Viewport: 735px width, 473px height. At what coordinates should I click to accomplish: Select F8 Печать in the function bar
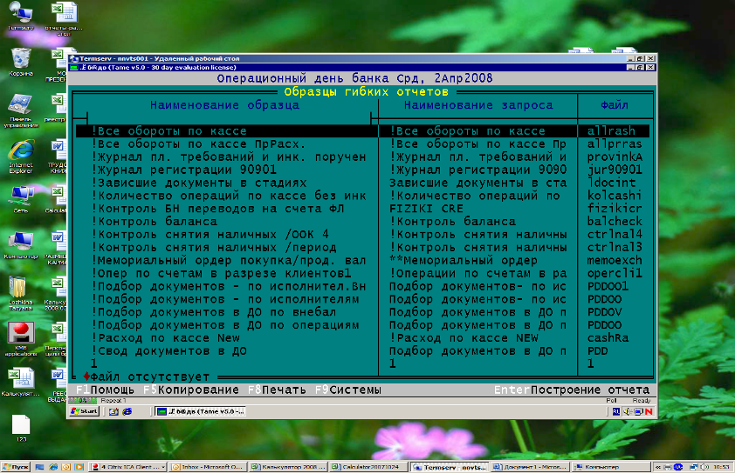tap(277, 390)
